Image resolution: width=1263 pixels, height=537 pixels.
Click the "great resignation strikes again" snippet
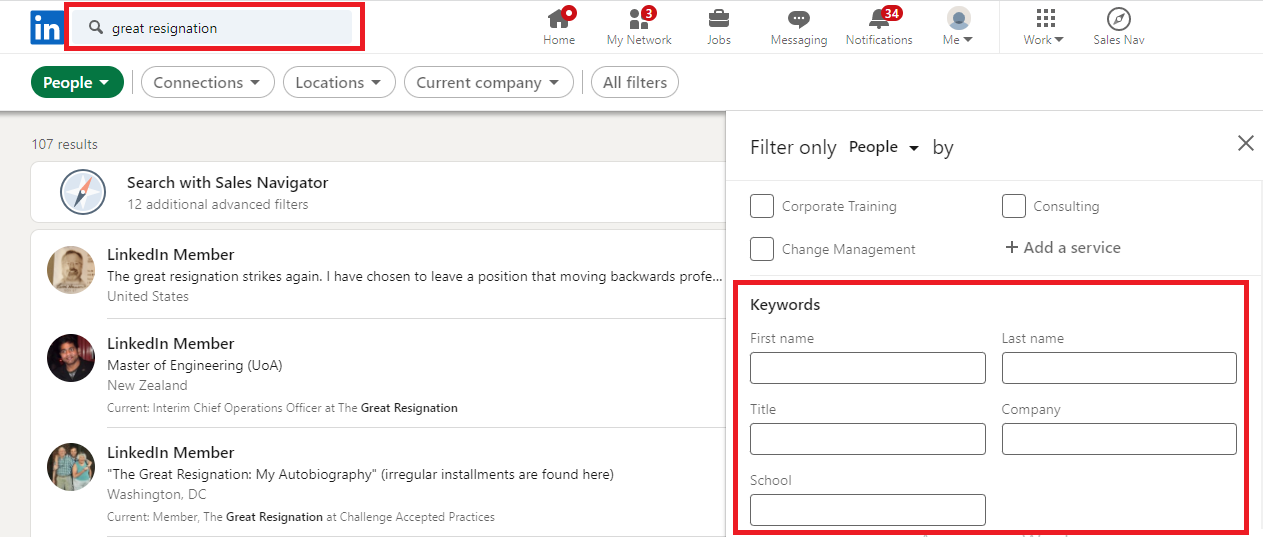[414, 276]
